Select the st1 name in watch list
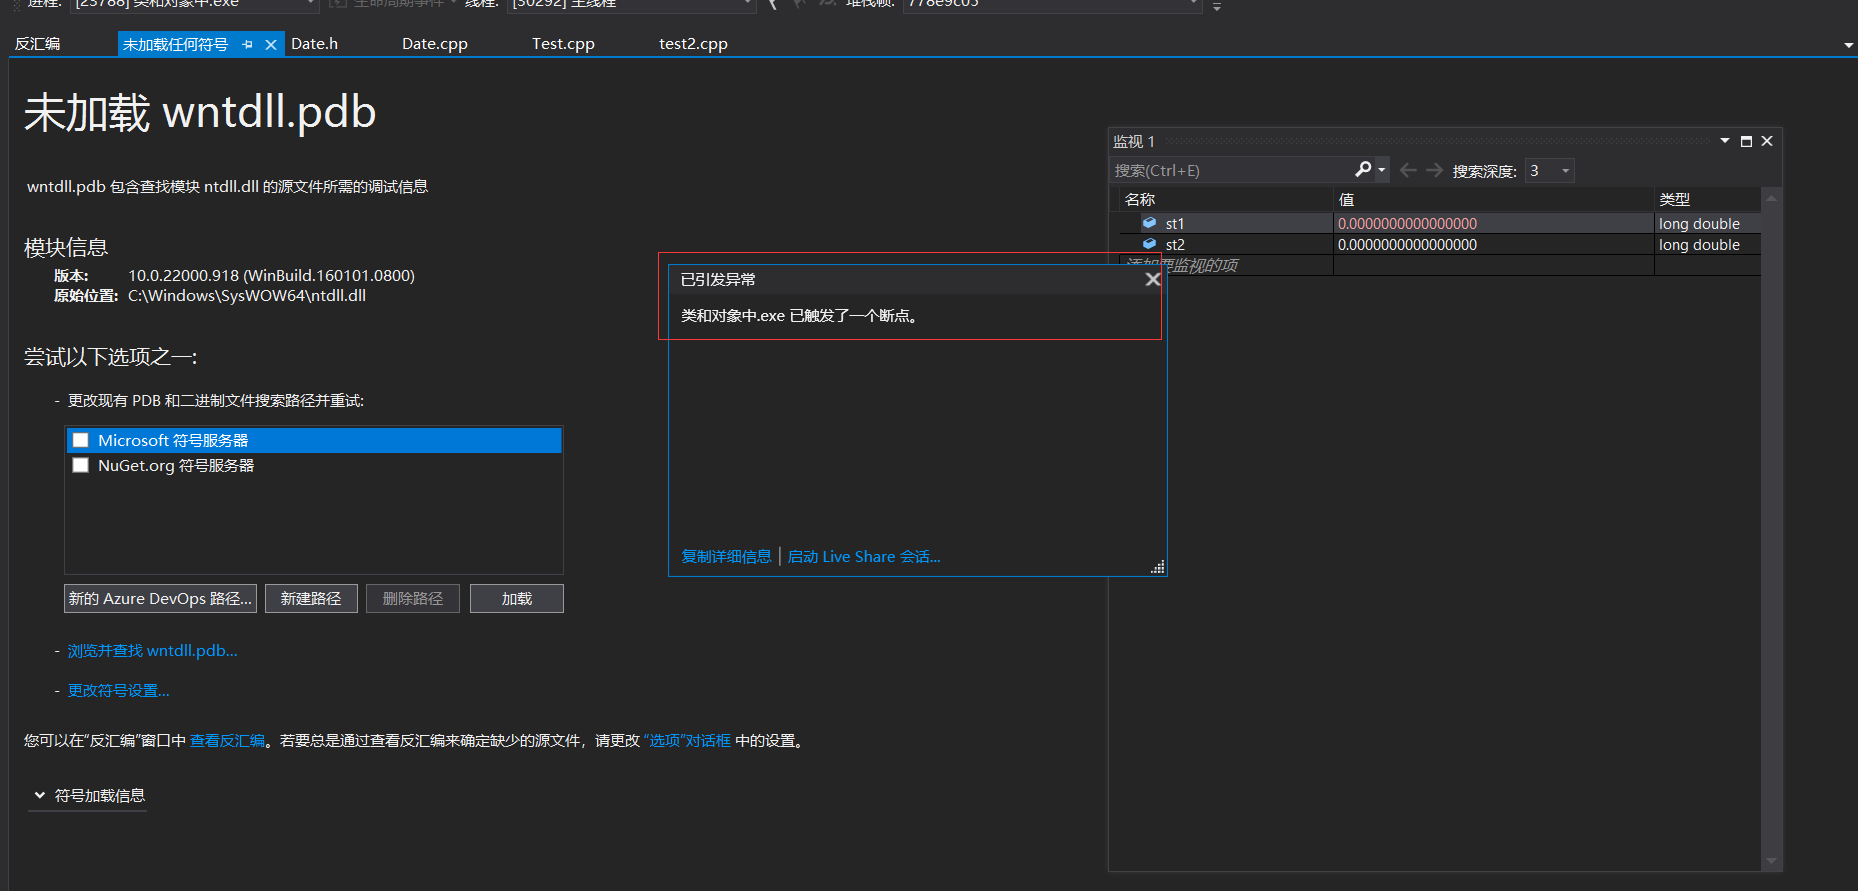1858x891 pixels. 1174,223
